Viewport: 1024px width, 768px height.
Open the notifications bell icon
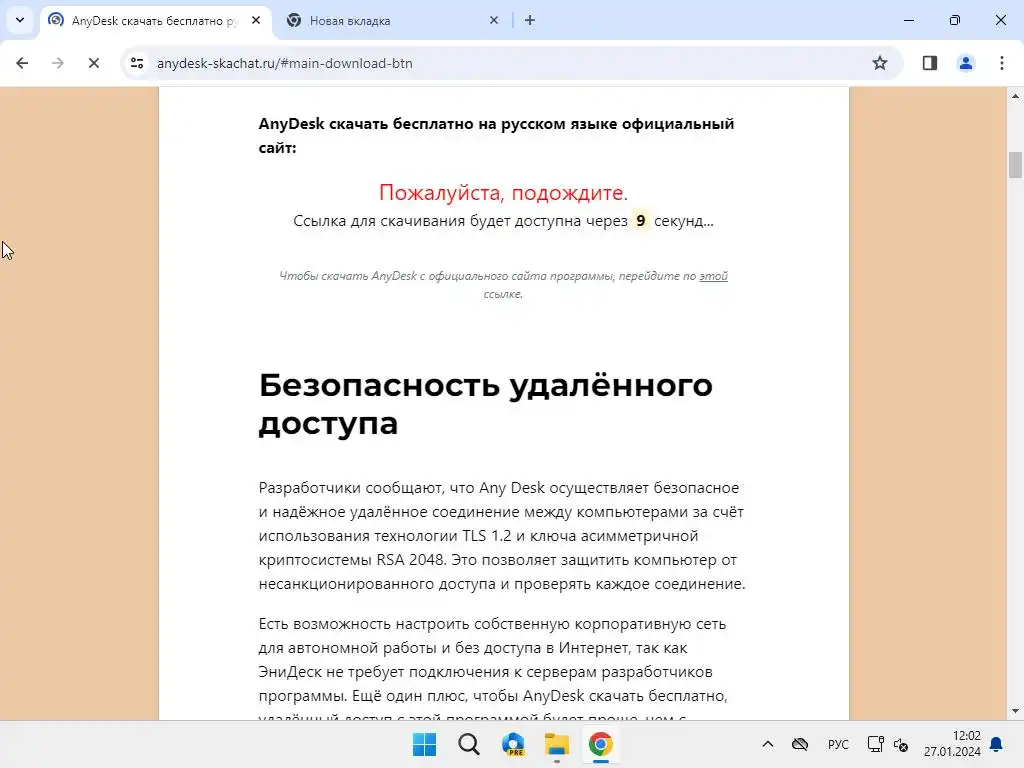(x=997, y=744)
